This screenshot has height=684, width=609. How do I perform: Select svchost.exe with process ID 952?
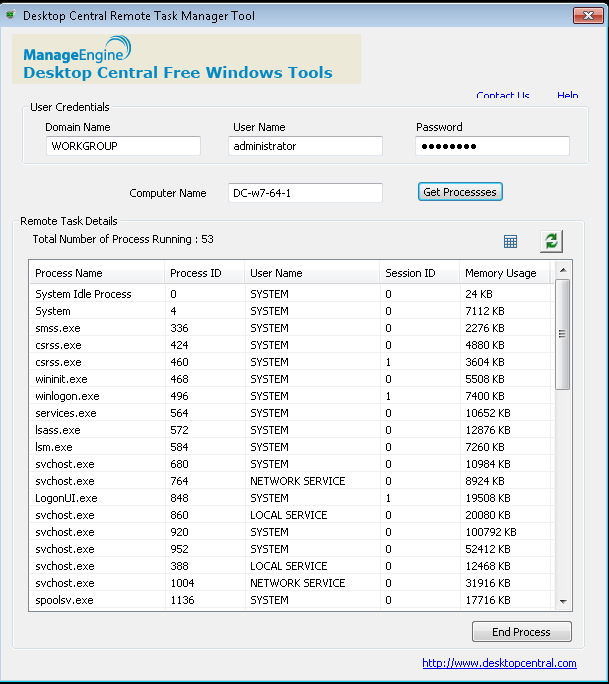click(291, 549)
